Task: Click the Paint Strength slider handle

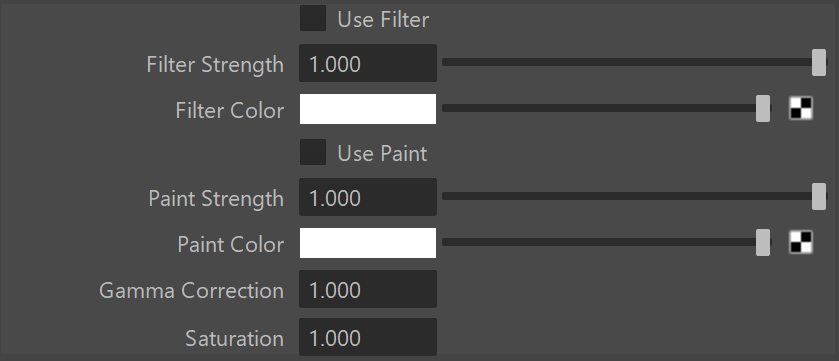Action: pos(819,196)
